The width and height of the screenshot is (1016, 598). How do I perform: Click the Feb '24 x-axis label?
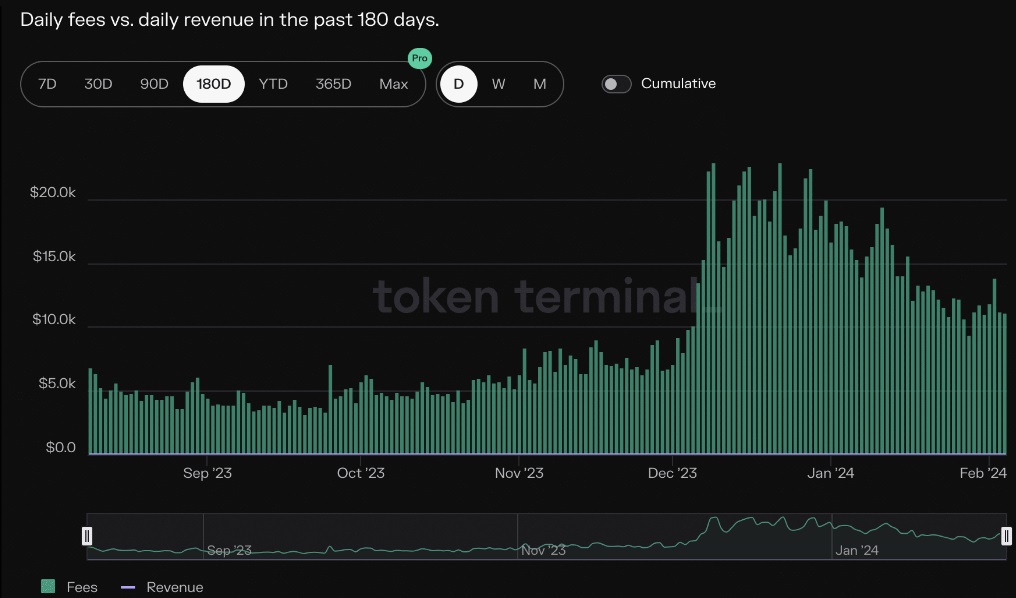[983, 473]
